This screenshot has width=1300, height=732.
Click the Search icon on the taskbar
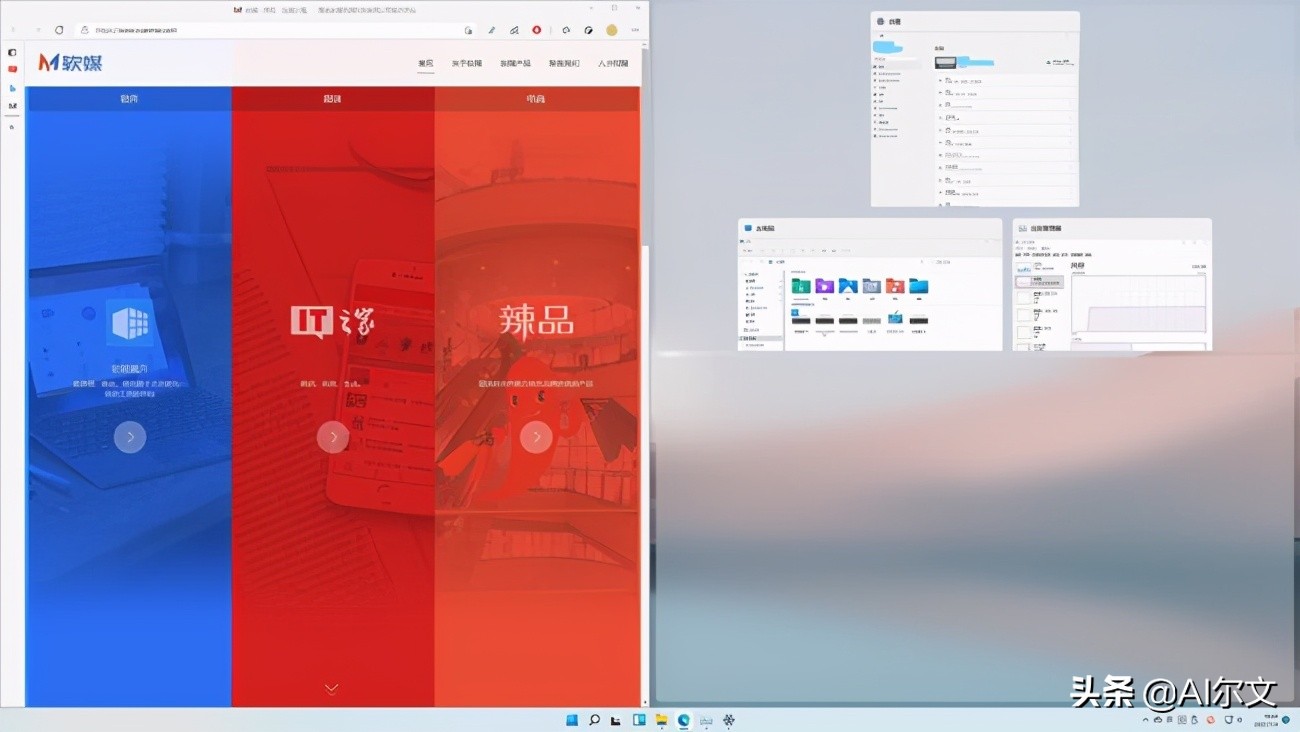(595, 719)
